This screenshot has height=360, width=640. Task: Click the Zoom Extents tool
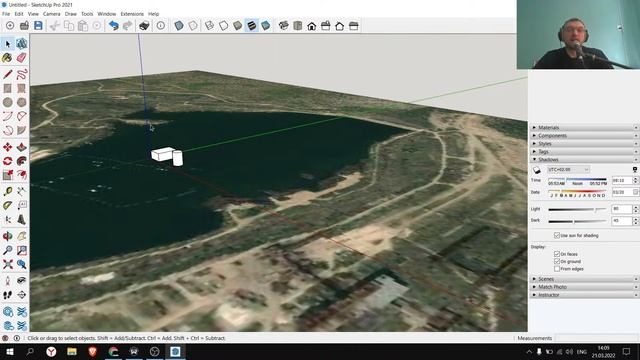click(8, 264)
